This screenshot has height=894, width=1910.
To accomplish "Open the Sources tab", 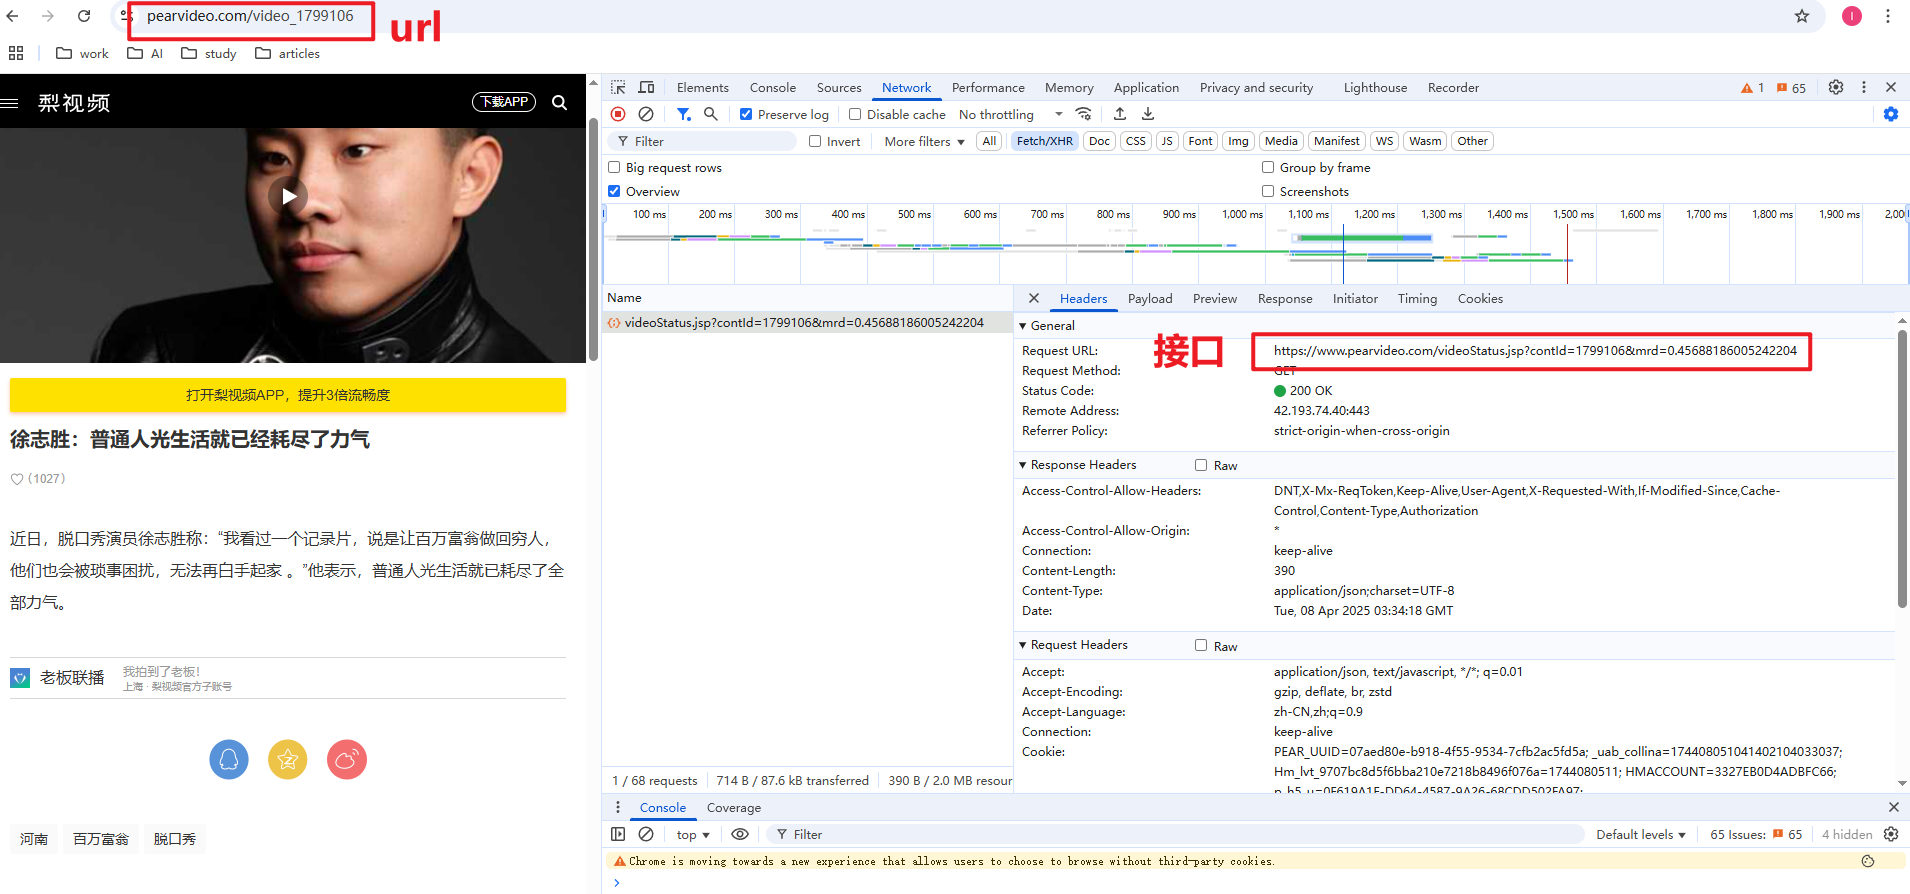I will (x=839, y=87).
